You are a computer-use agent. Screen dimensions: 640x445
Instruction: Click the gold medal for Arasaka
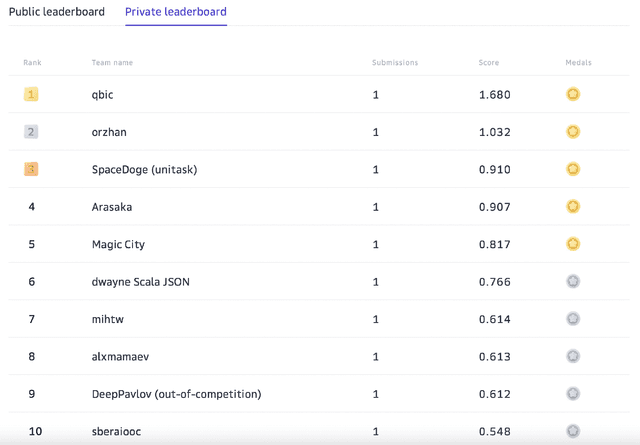click(x=573, y=207)
